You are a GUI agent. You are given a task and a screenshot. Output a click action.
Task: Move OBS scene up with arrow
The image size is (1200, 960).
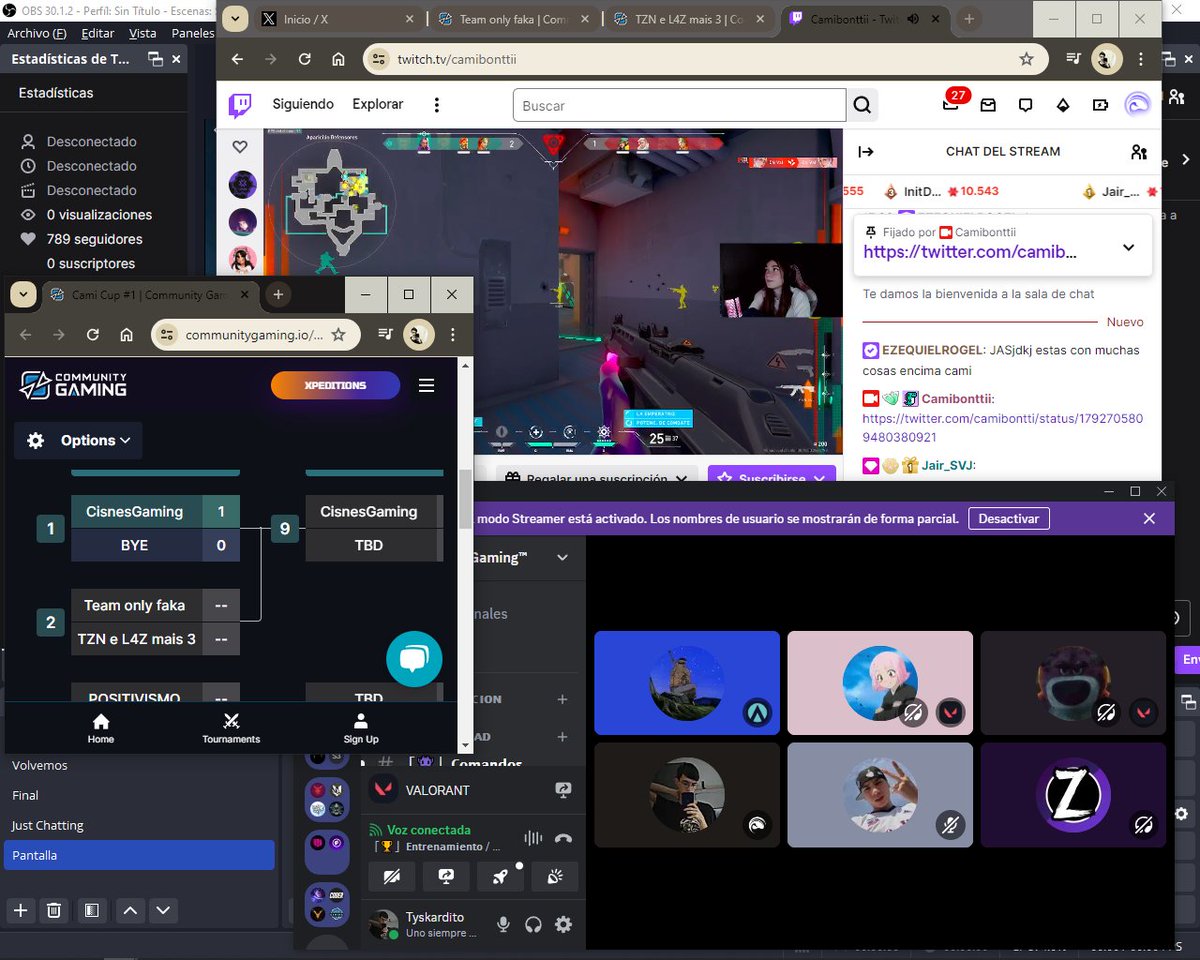click(129, 910)
